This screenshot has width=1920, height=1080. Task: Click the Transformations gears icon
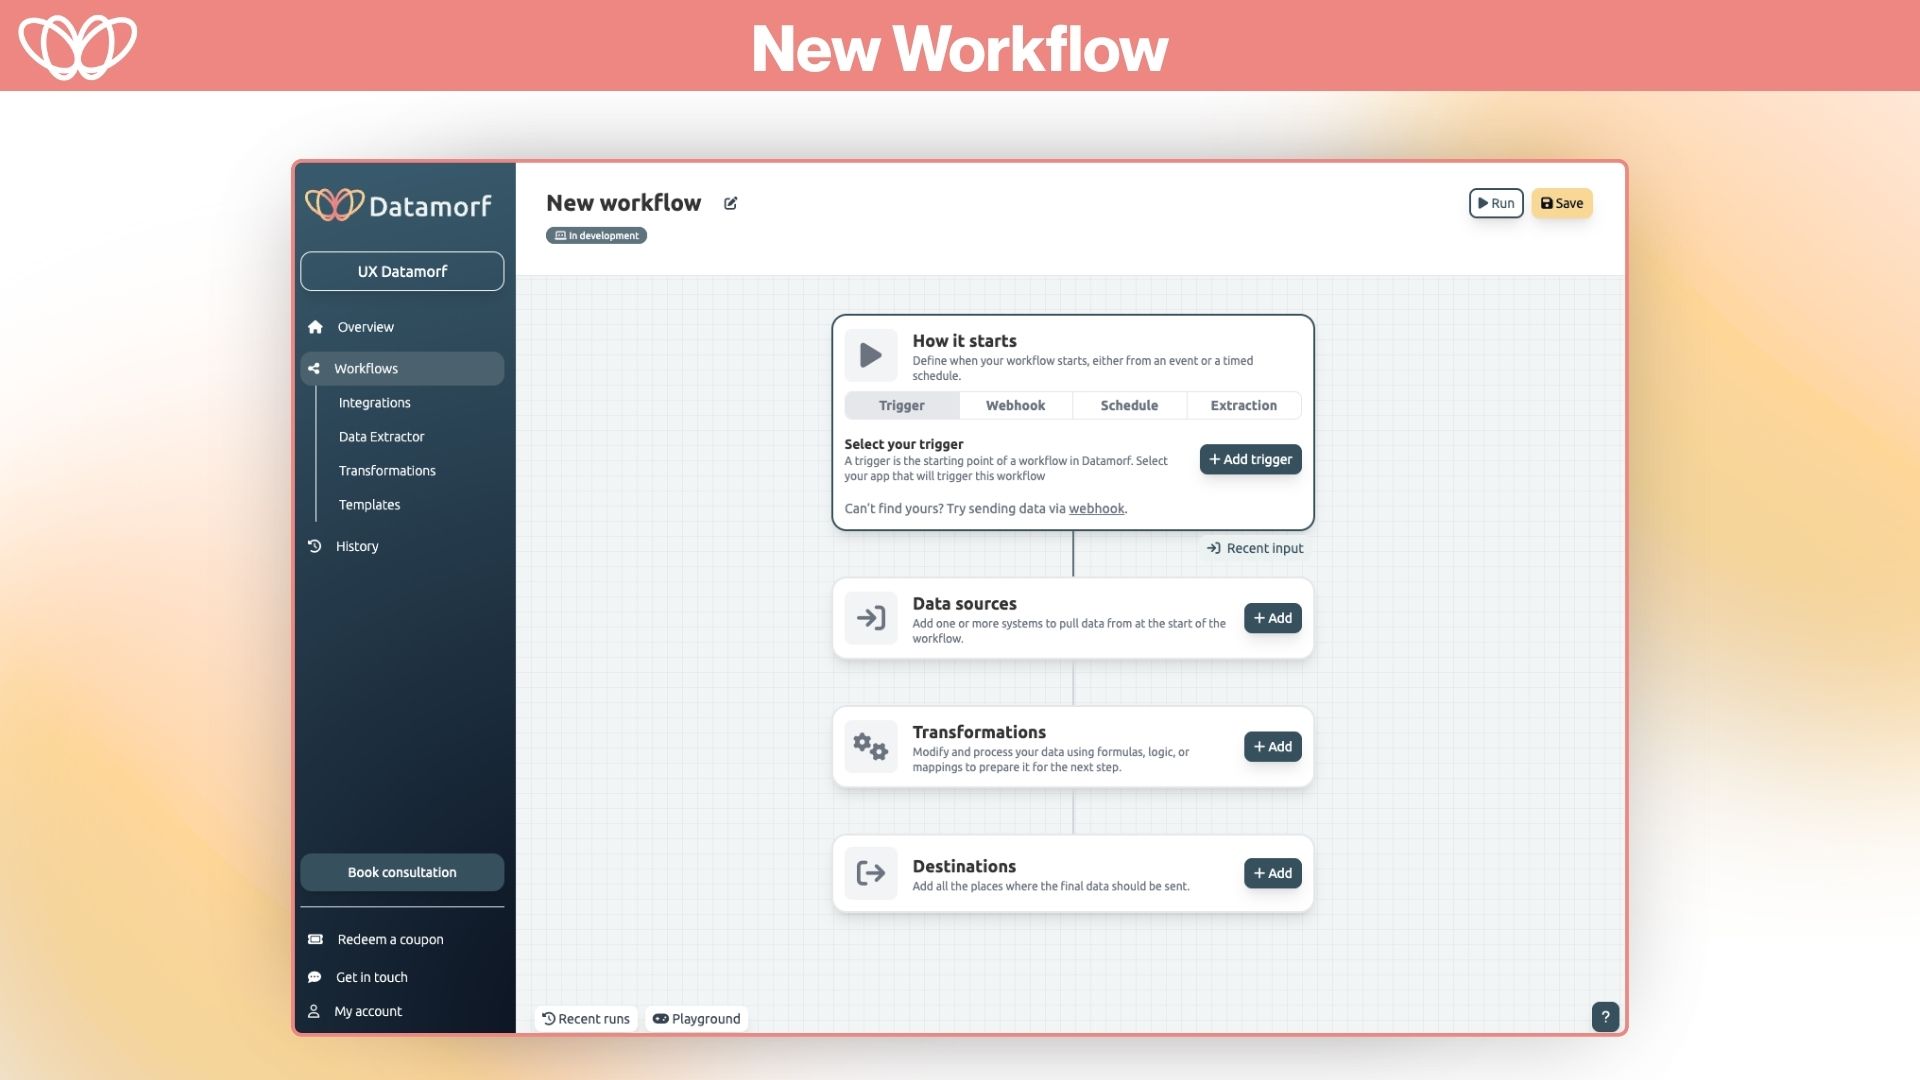(870, 746)
